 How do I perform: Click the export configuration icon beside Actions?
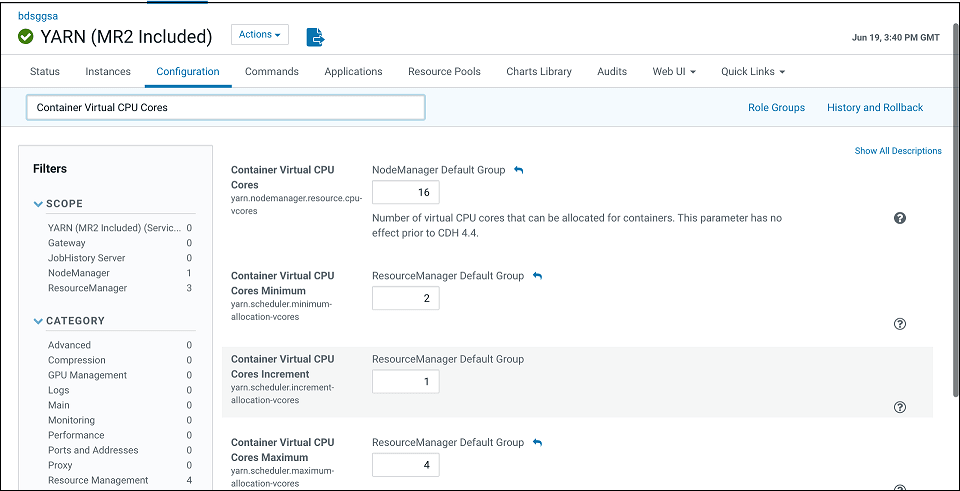click(x=316, y=37)
